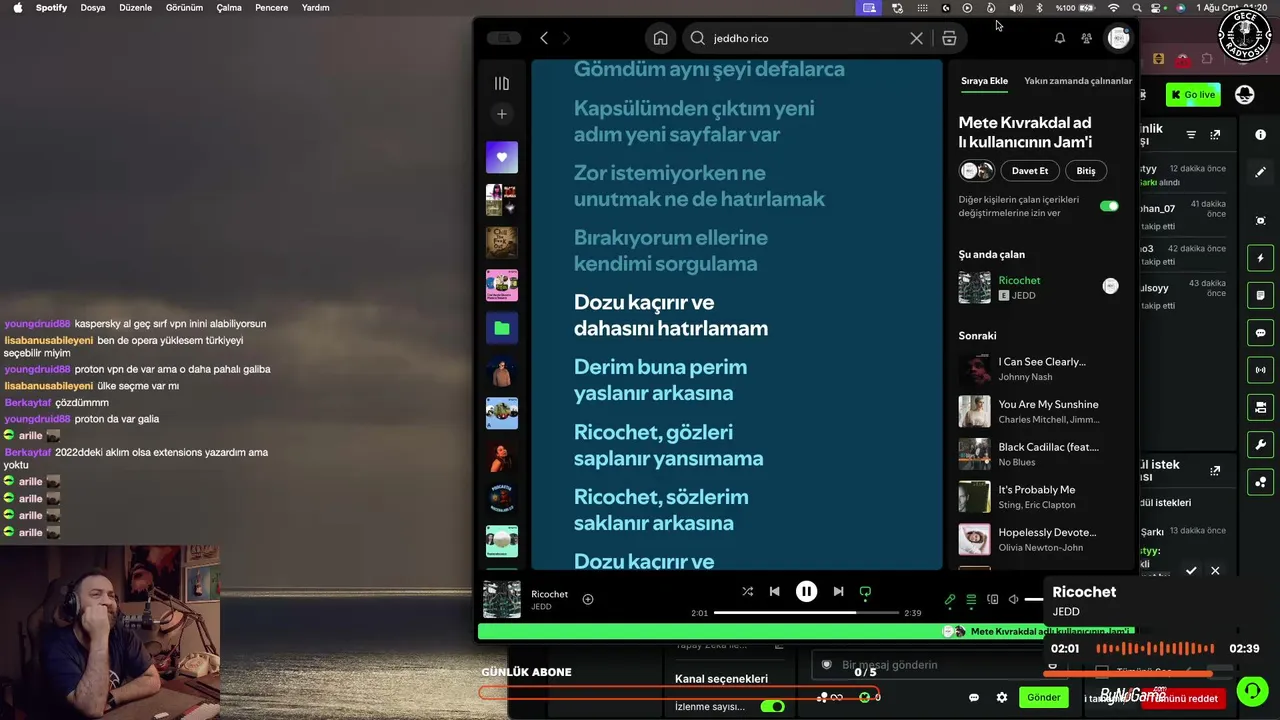The height and width of the screenshot is (720, 1280).
Task: Click lightning bolt icon in Kick sidebar
Action: [1260, 258]
